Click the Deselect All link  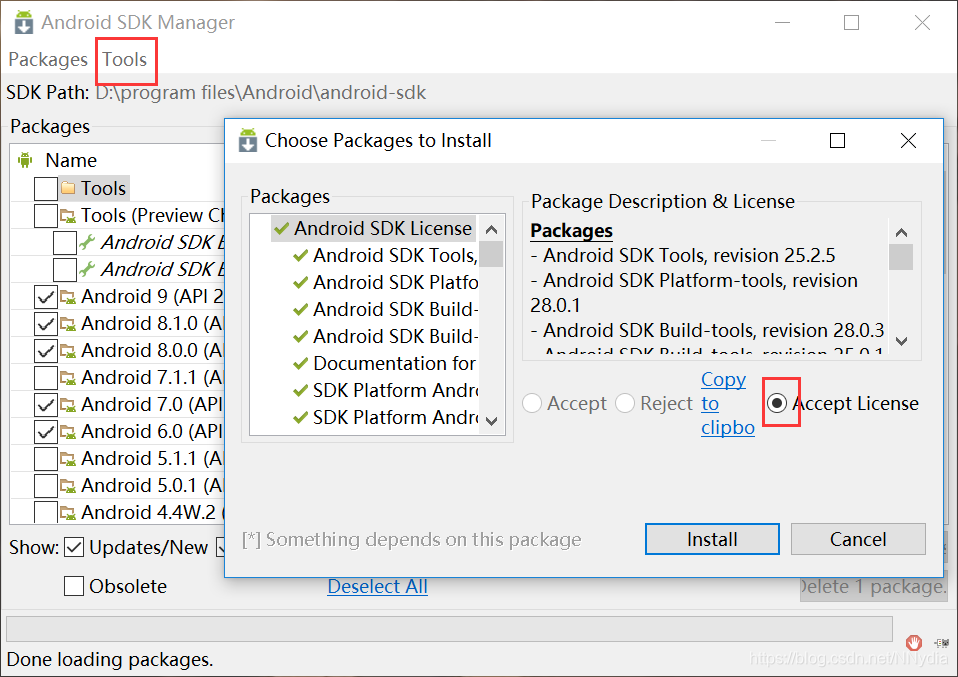tap(377, 586)
